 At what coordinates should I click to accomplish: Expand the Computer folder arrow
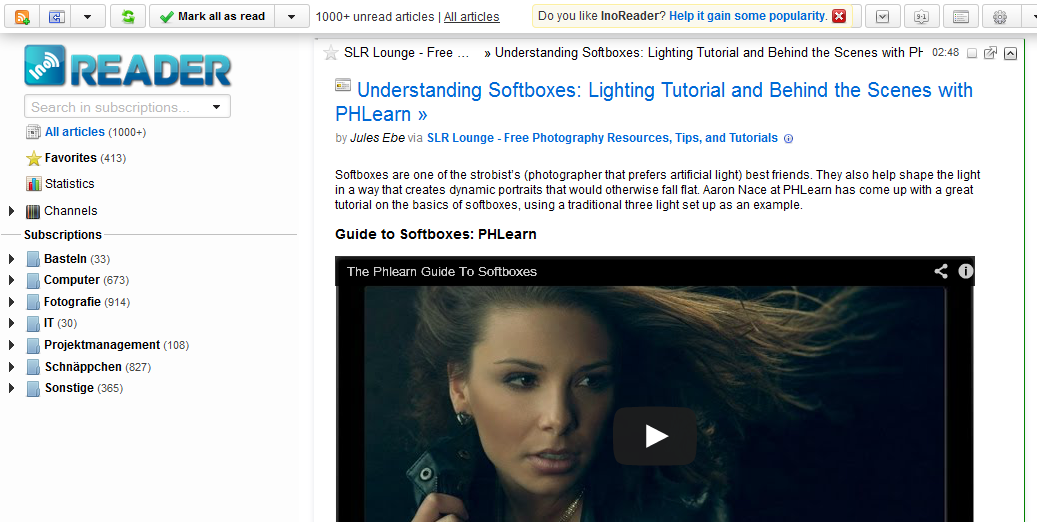(11, 280)
